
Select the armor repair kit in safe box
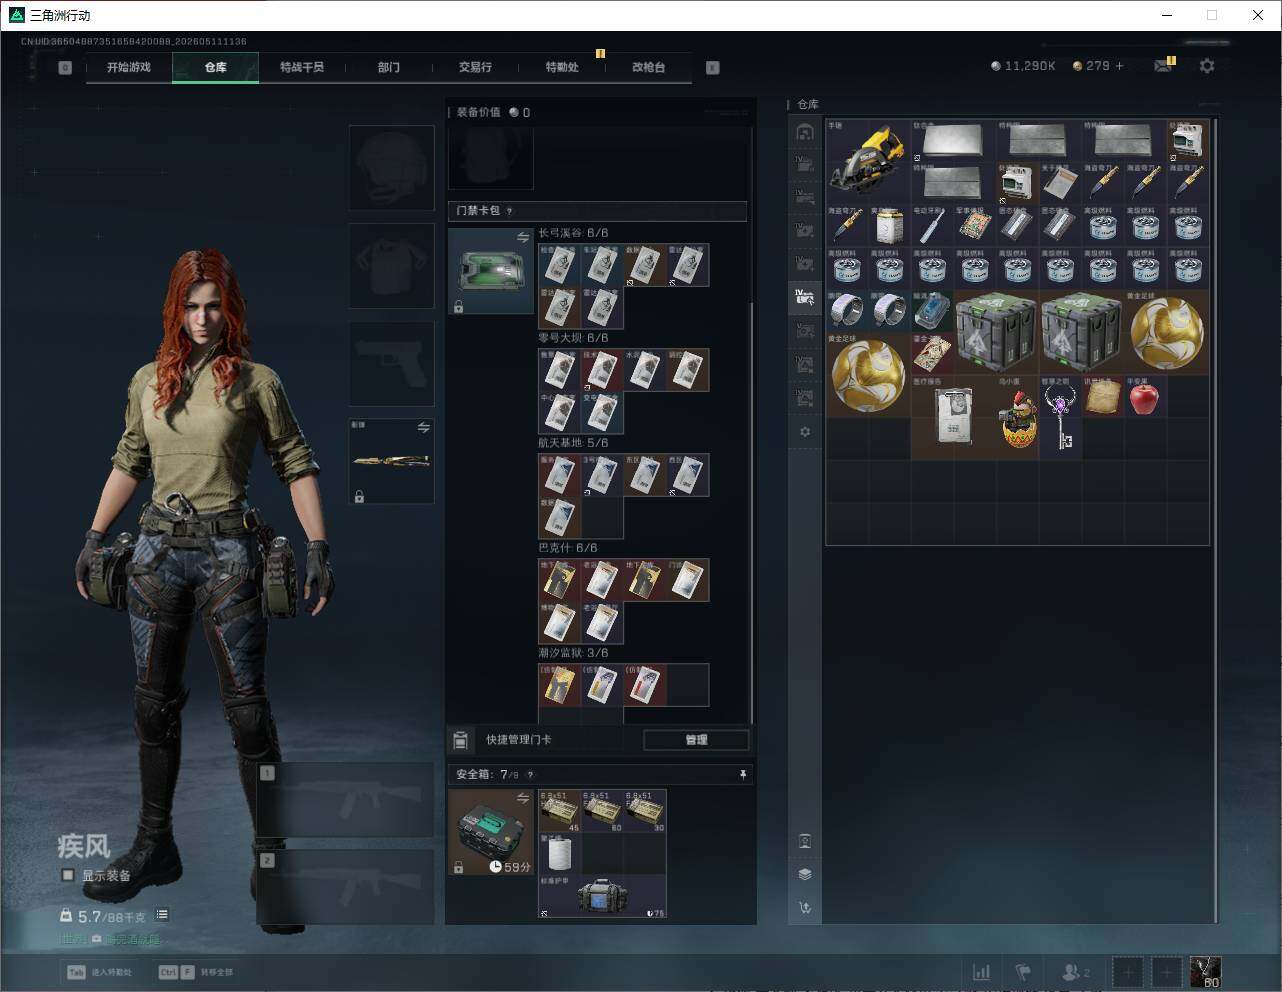click(x=602, y=897)
